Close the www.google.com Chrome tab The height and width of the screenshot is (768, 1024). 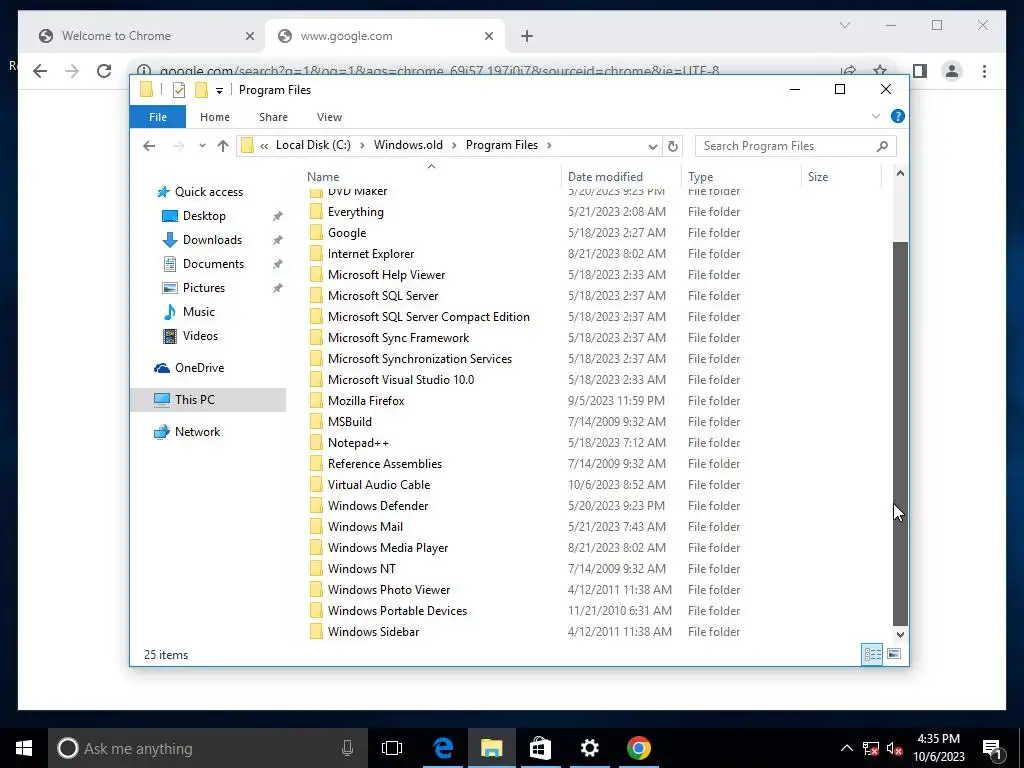(x=488, y=37)
